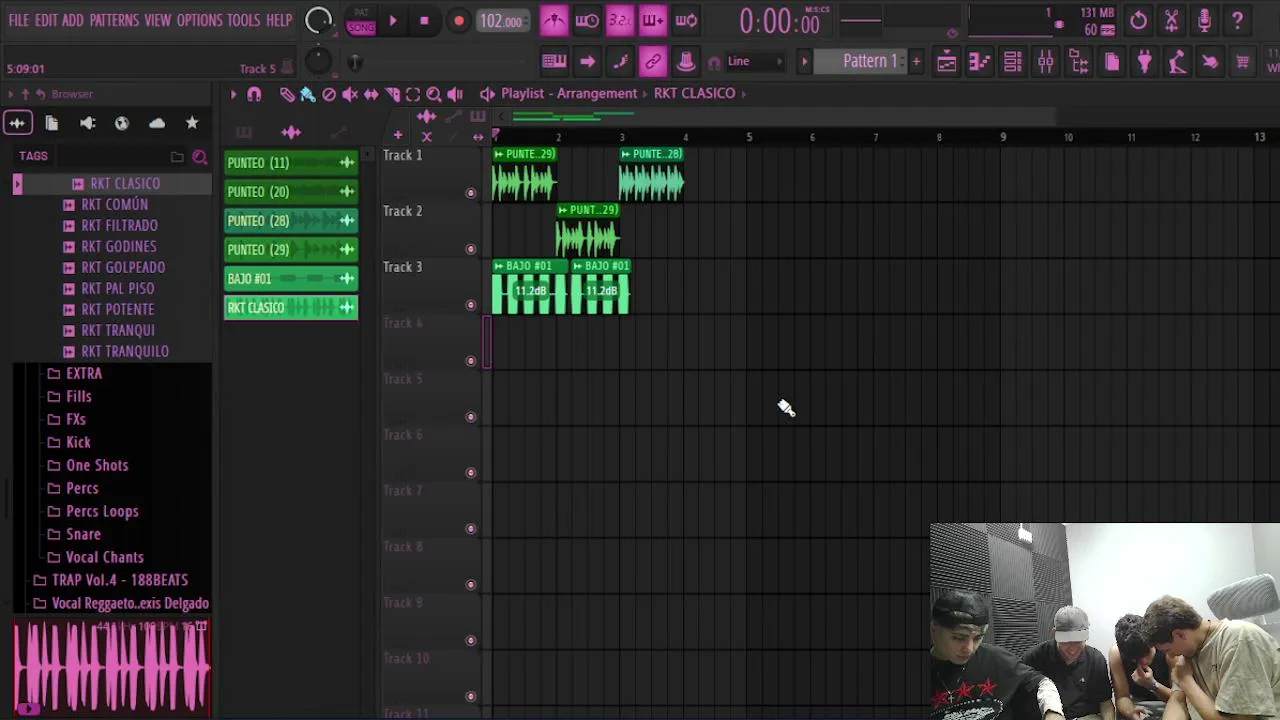This screenshot has width=1280, height=720.
Task: Toggle the 3-2-1 recording countdown
Action: click(620, 20)
